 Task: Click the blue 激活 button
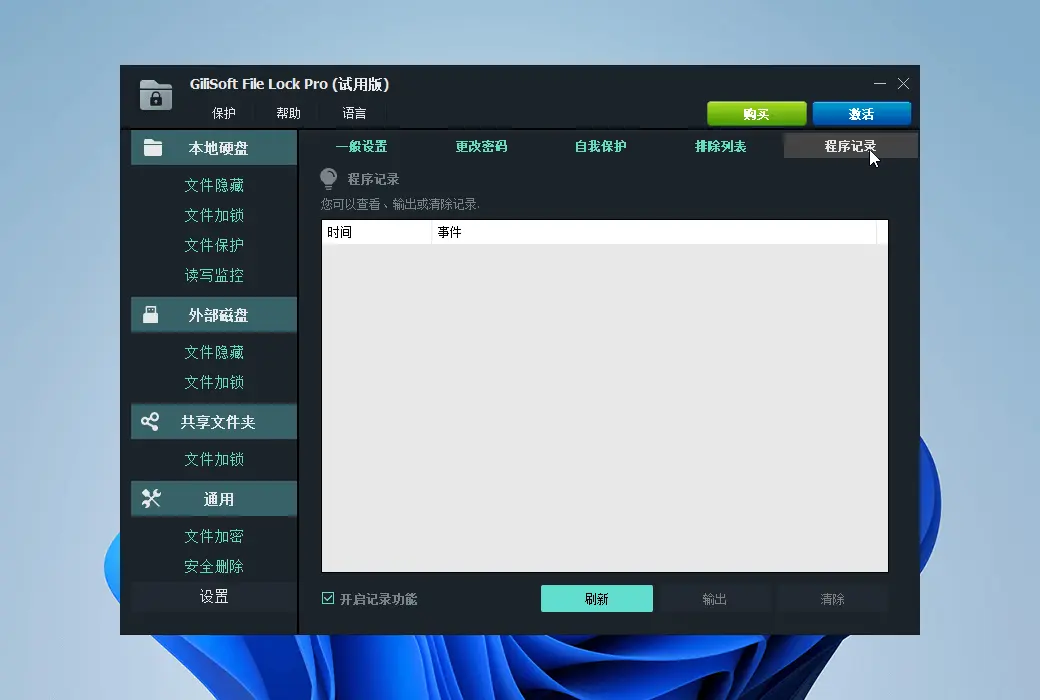[x=862, y=114]
